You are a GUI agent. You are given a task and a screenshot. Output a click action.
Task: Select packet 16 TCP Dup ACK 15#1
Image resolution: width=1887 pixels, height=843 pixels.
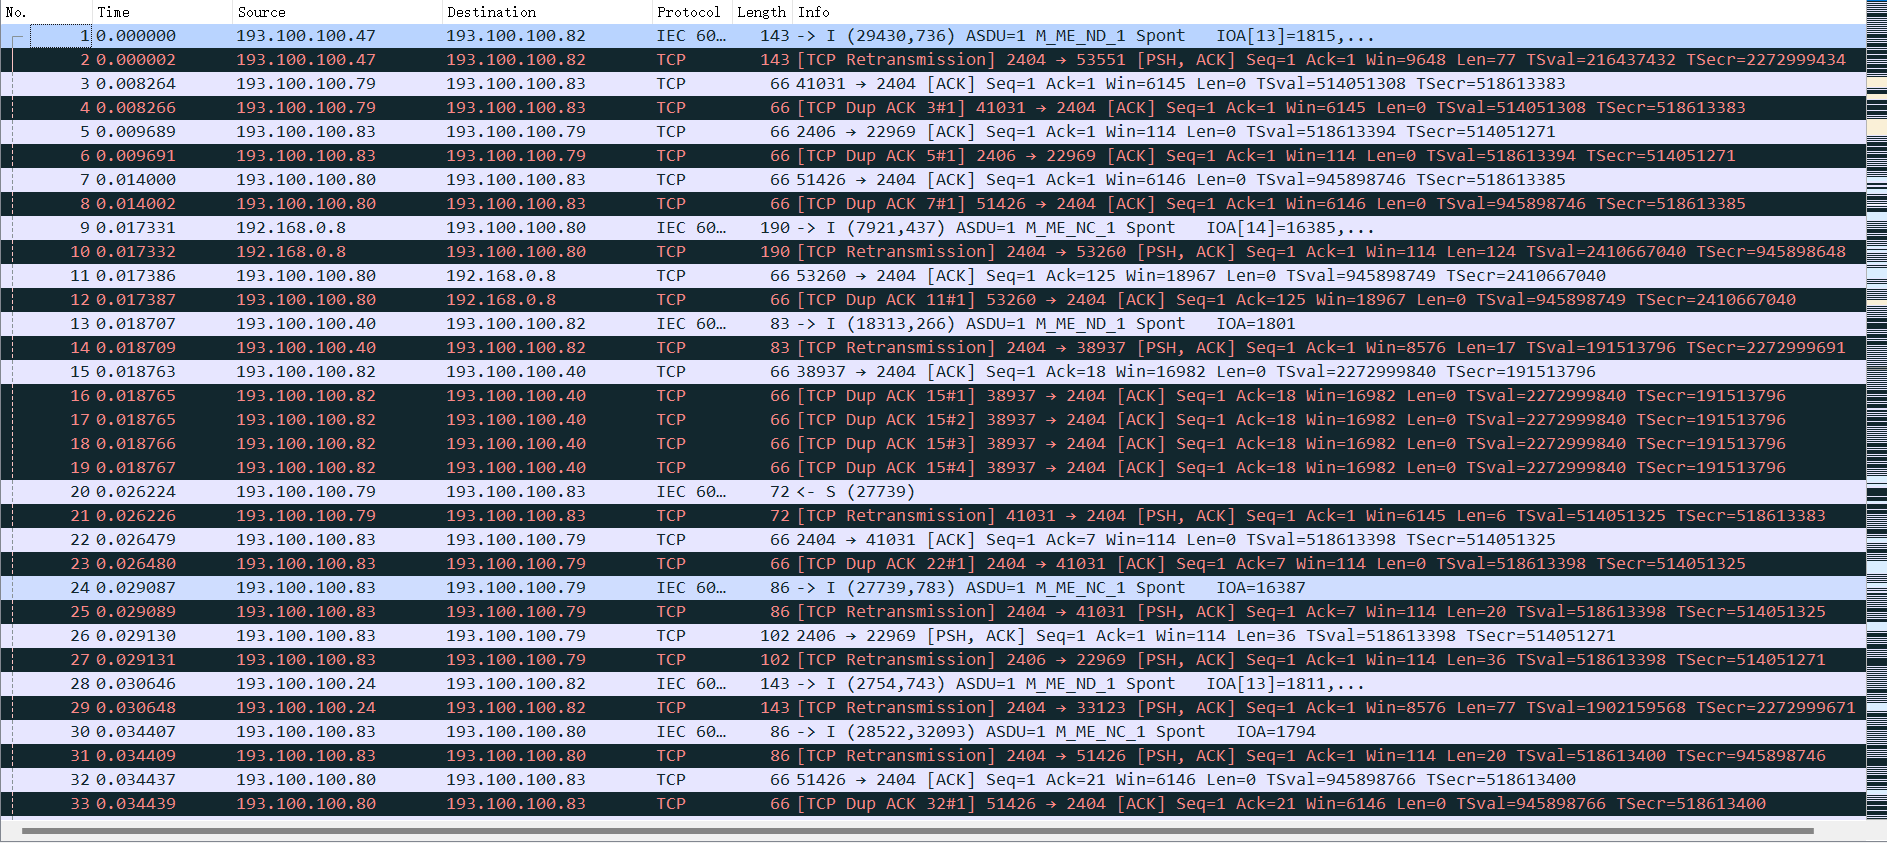tap(933, 396)
